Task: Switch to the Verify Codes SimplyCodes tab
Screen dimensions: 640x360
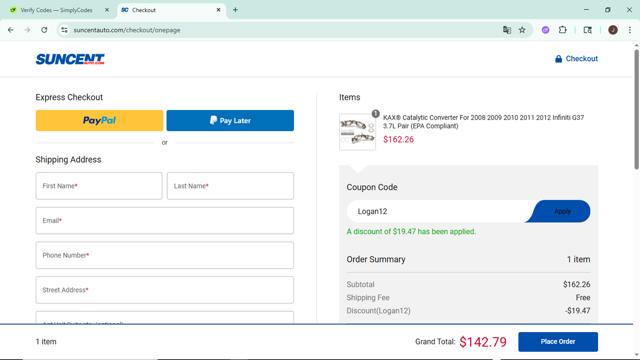Action: [x=56, y=10]
